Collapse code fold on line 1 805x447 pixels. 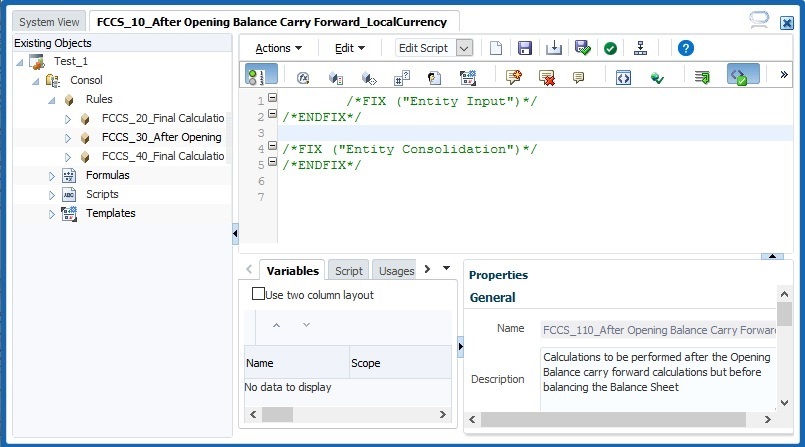click(273, 97)
